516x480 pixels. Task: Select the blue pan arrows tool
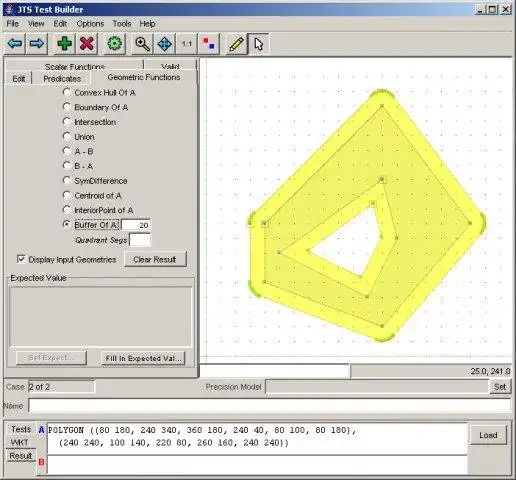point(164,44)
